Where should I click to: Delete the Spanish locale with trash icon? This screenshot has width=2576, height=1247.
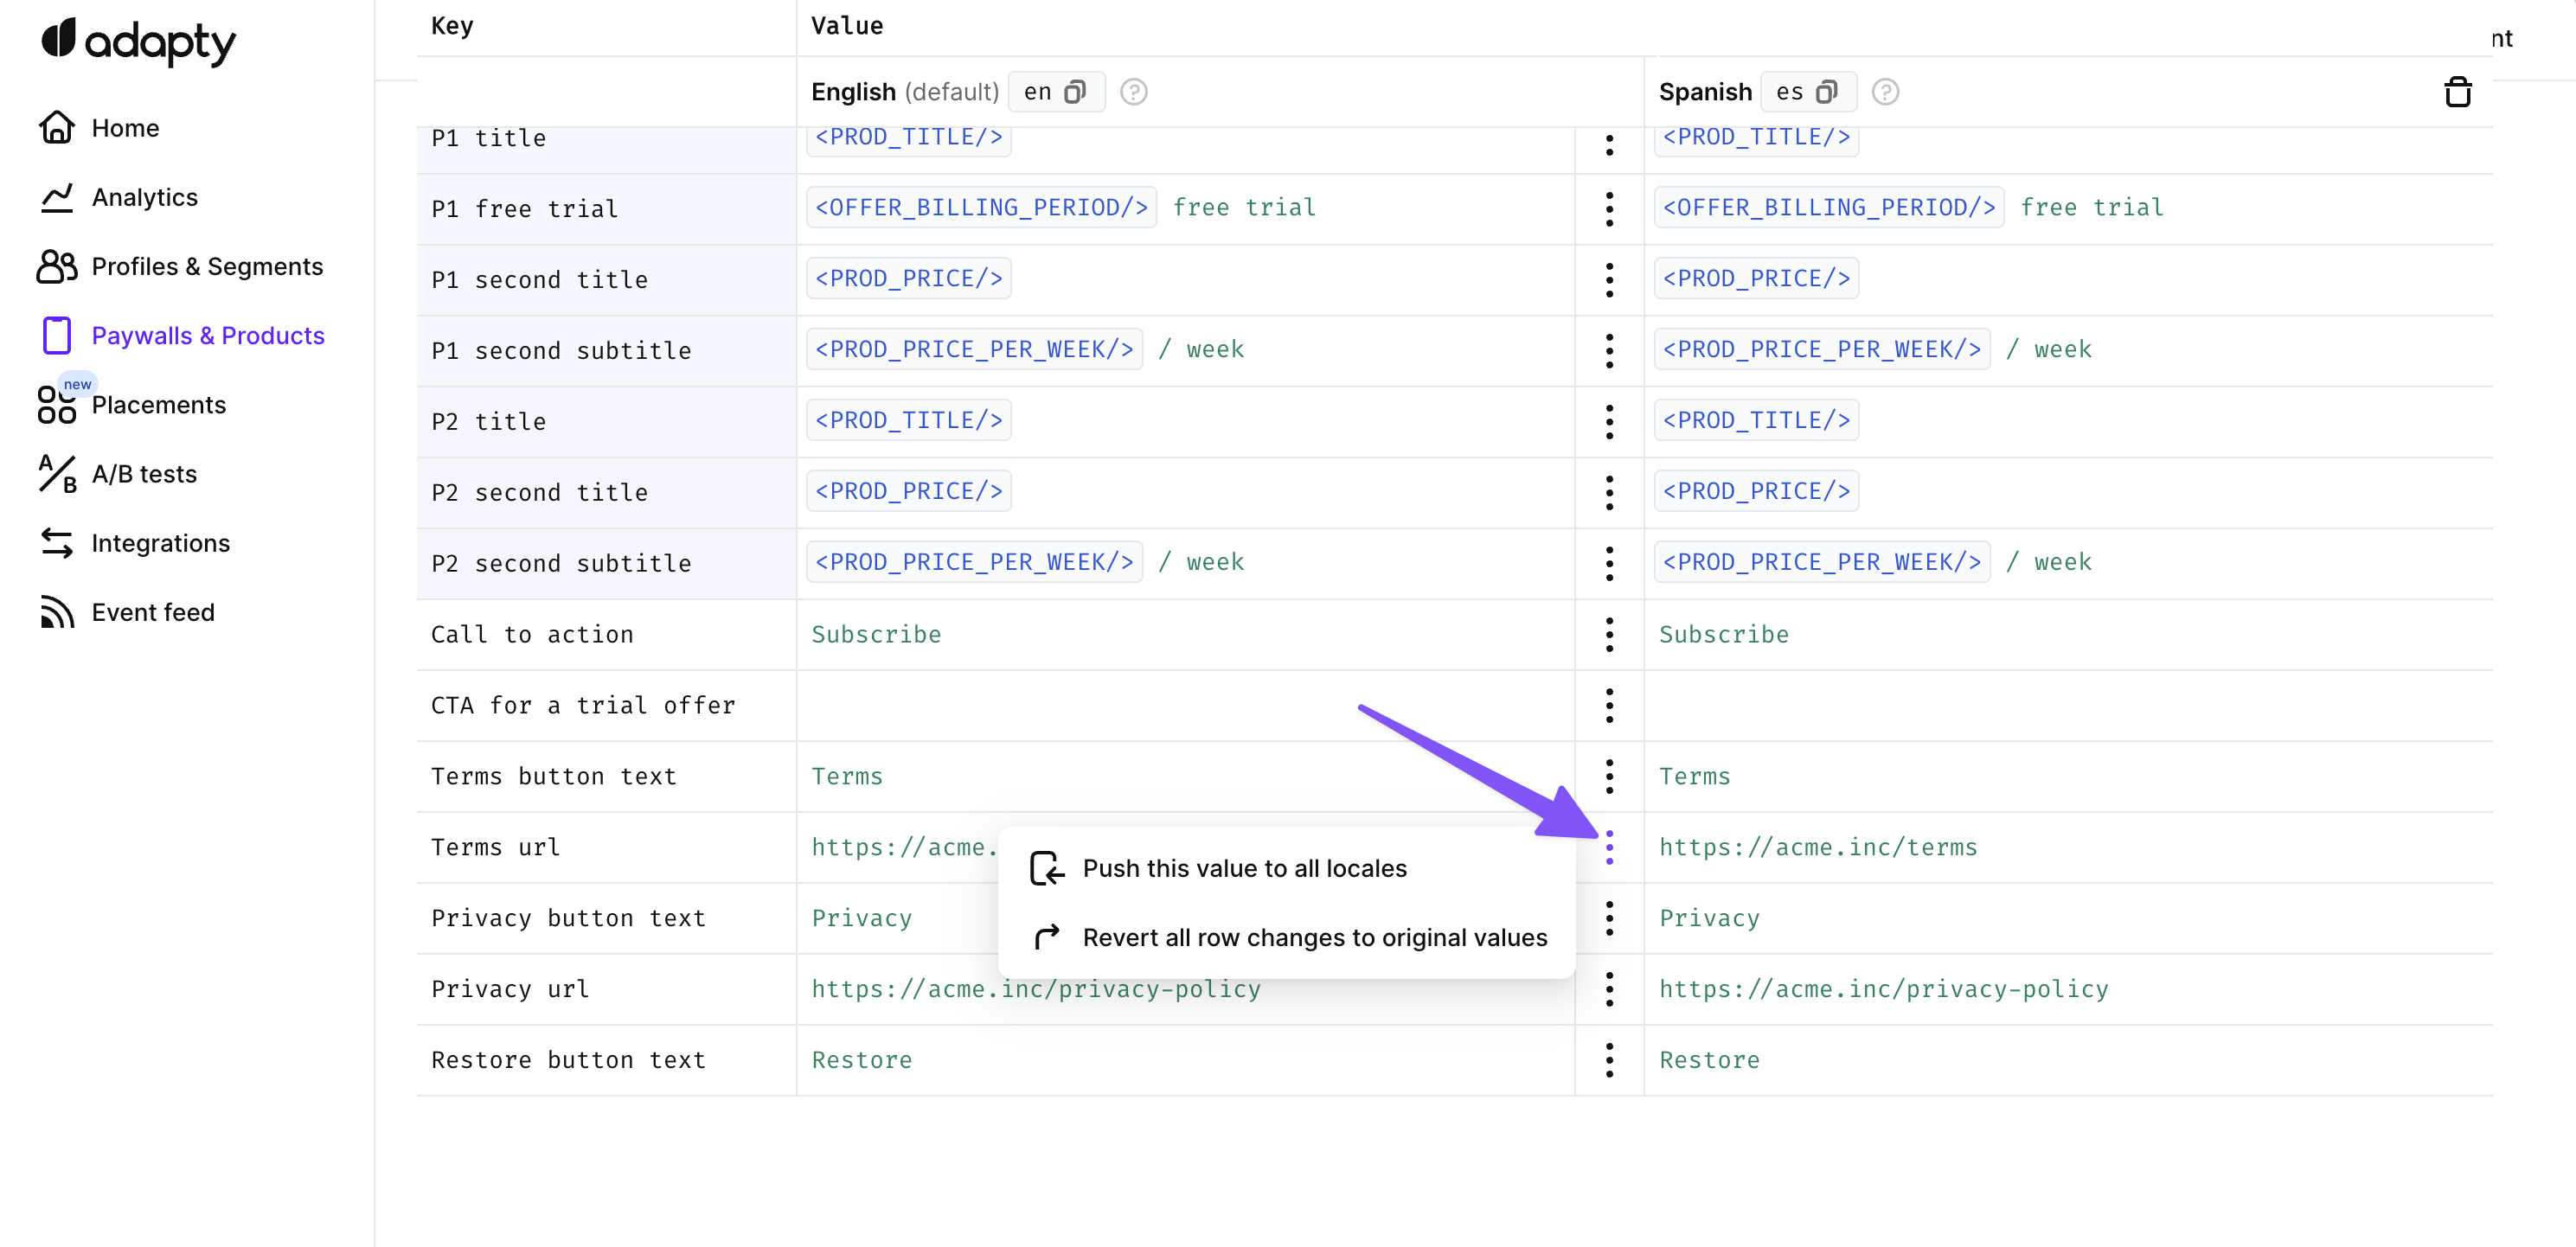2457,92
